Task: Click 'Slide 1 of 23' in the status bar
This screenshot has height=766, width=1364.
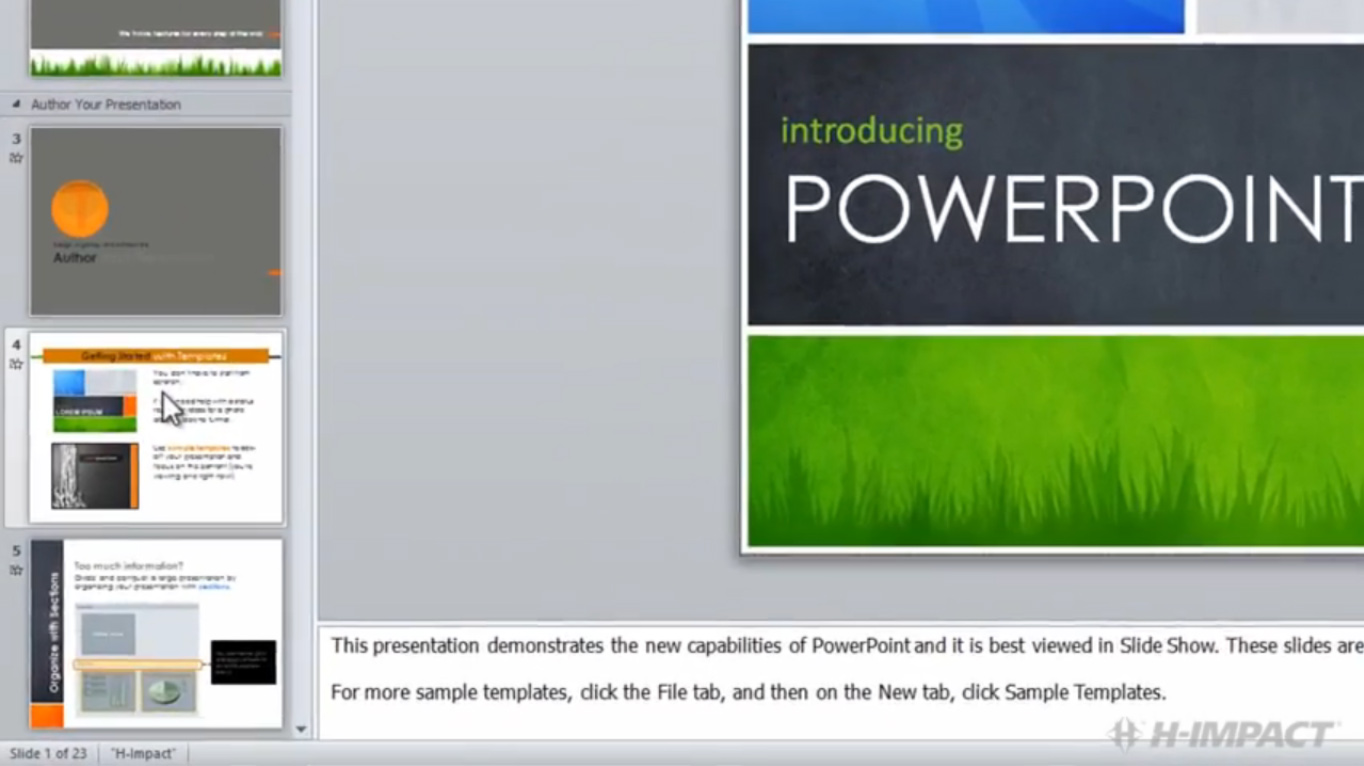Action: (x=48, y=753)
